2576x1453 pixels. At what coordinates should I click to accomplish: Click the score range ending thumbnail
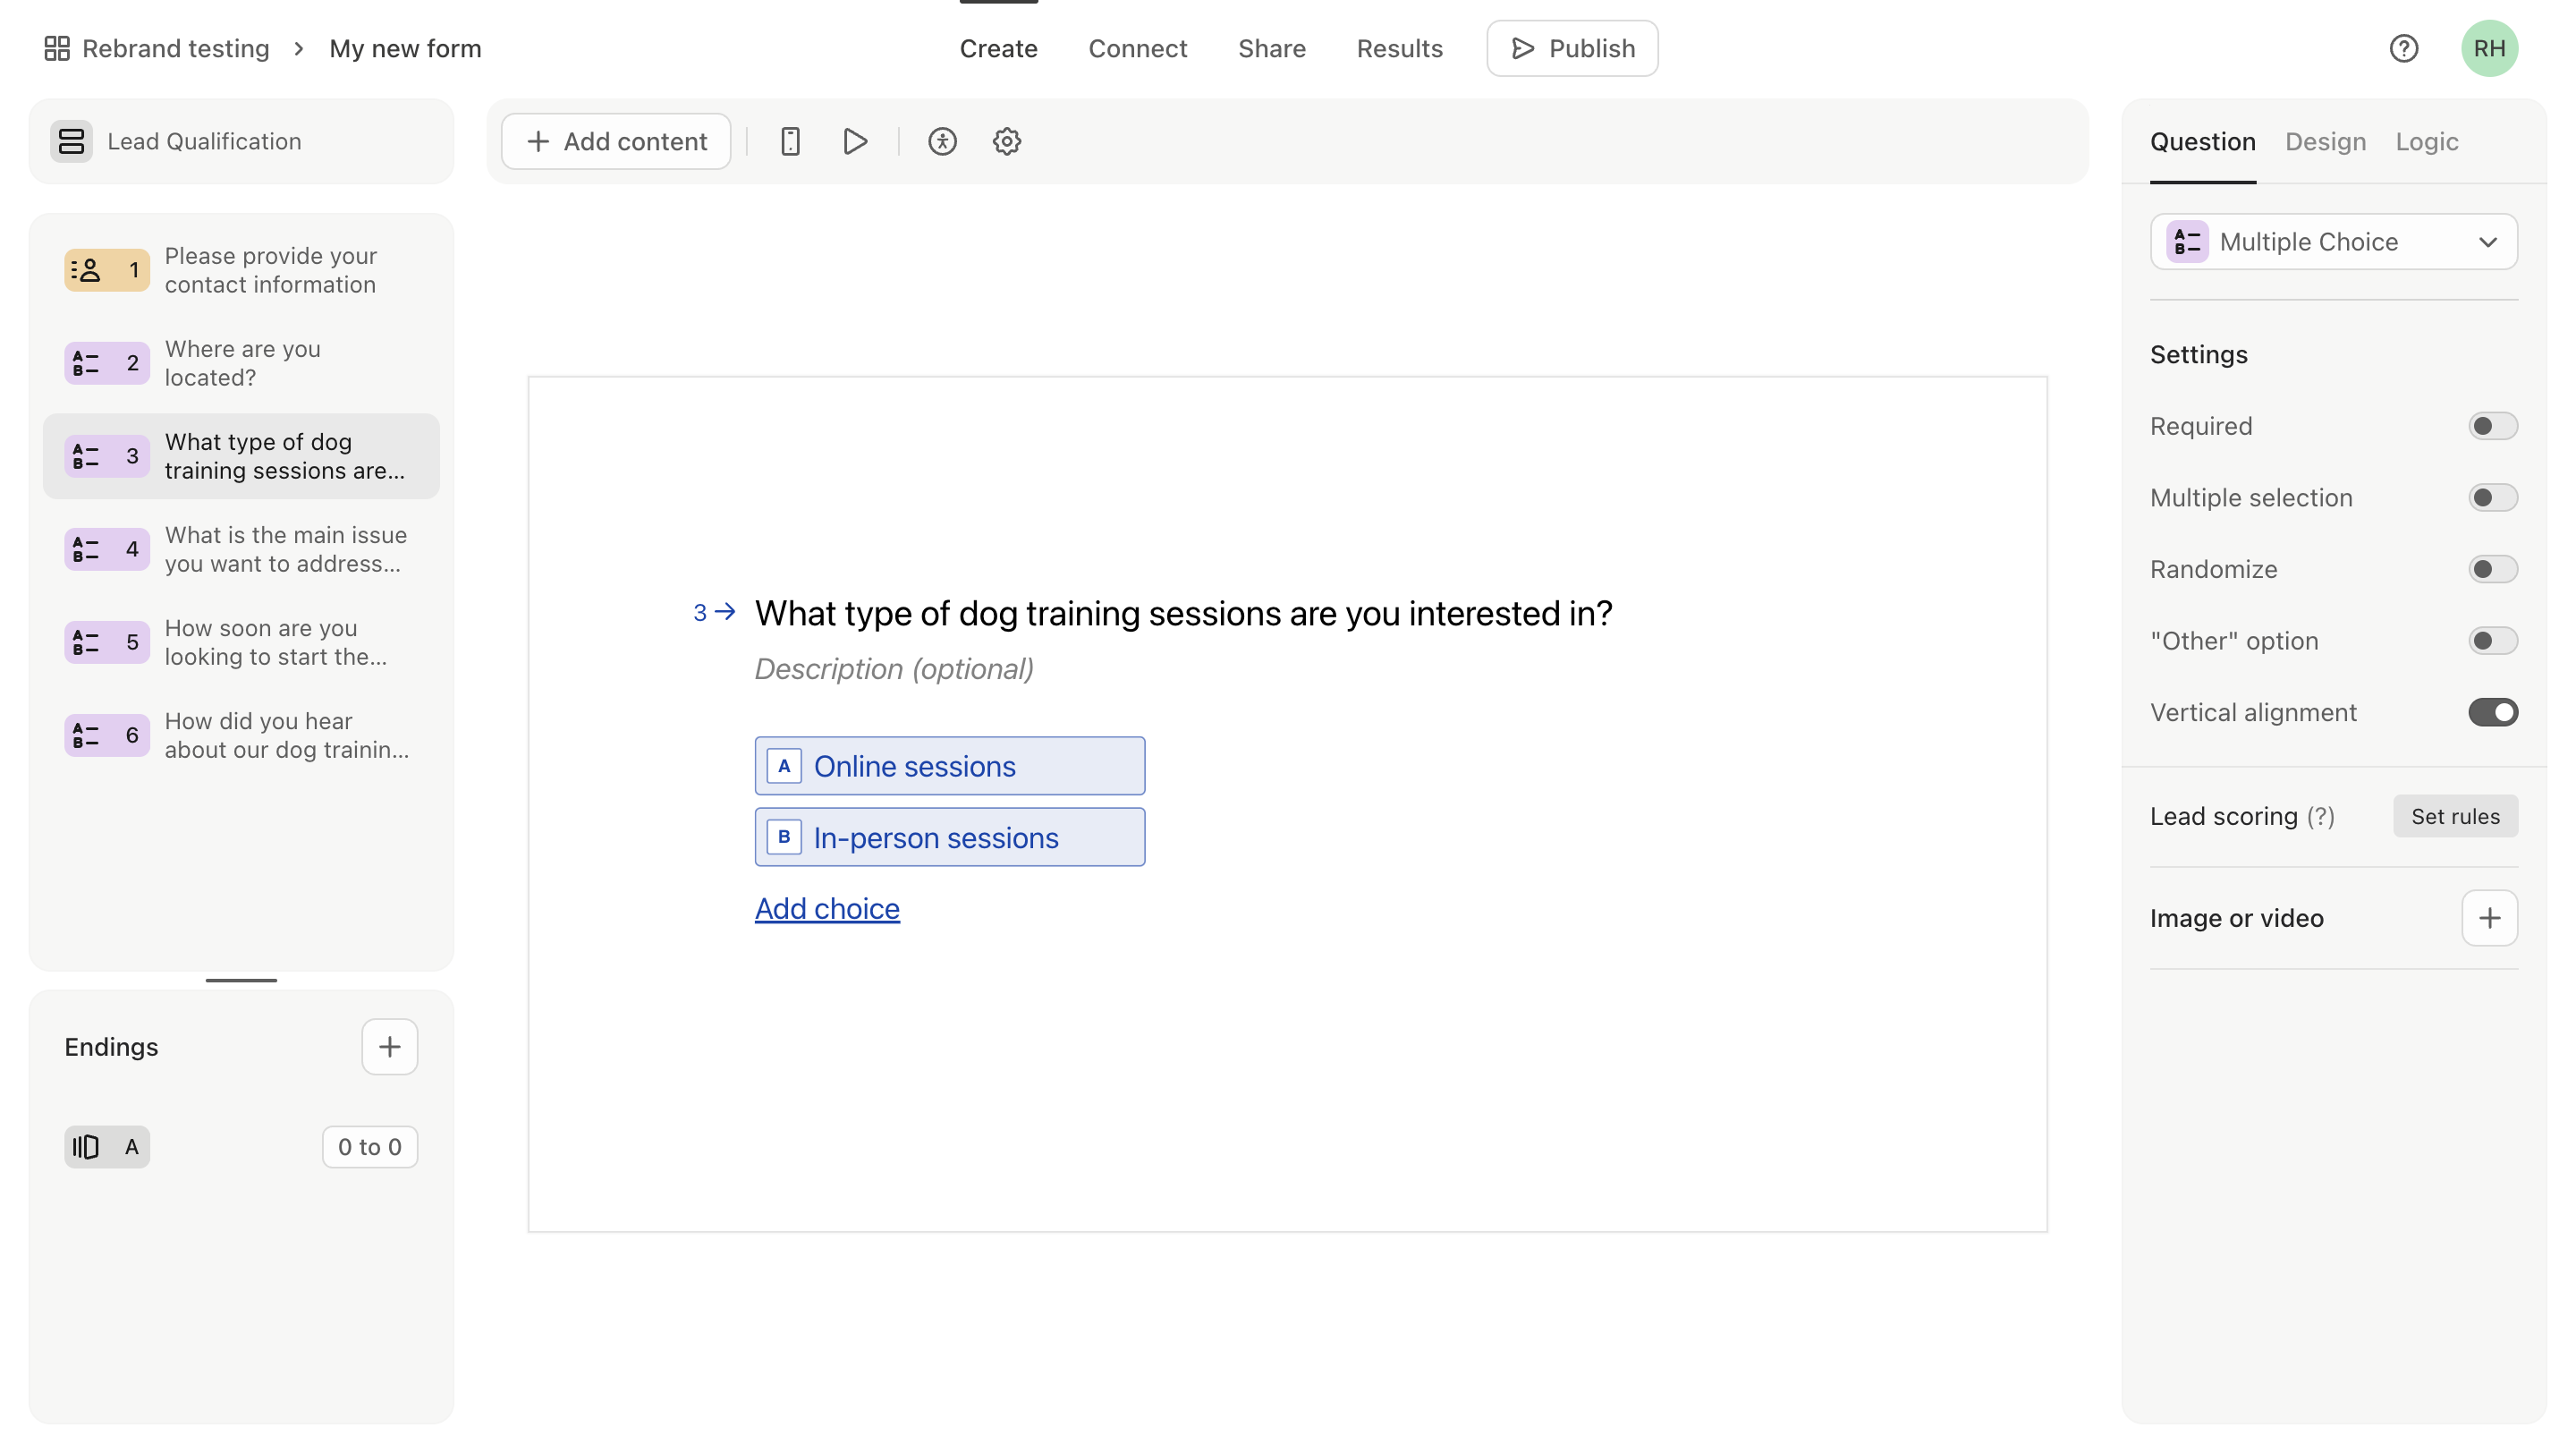[x=369, y=1147]
